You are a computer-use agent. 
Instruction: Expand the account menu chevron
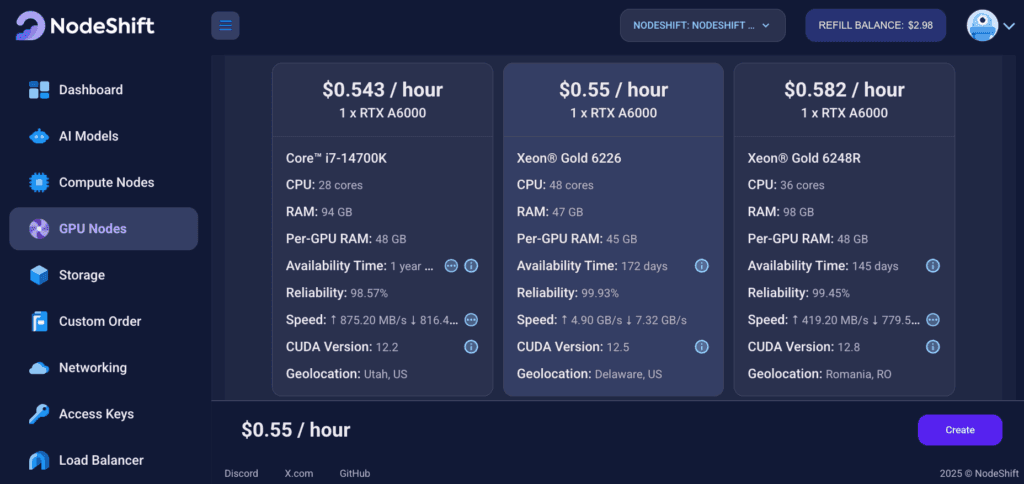point(1009,26)
